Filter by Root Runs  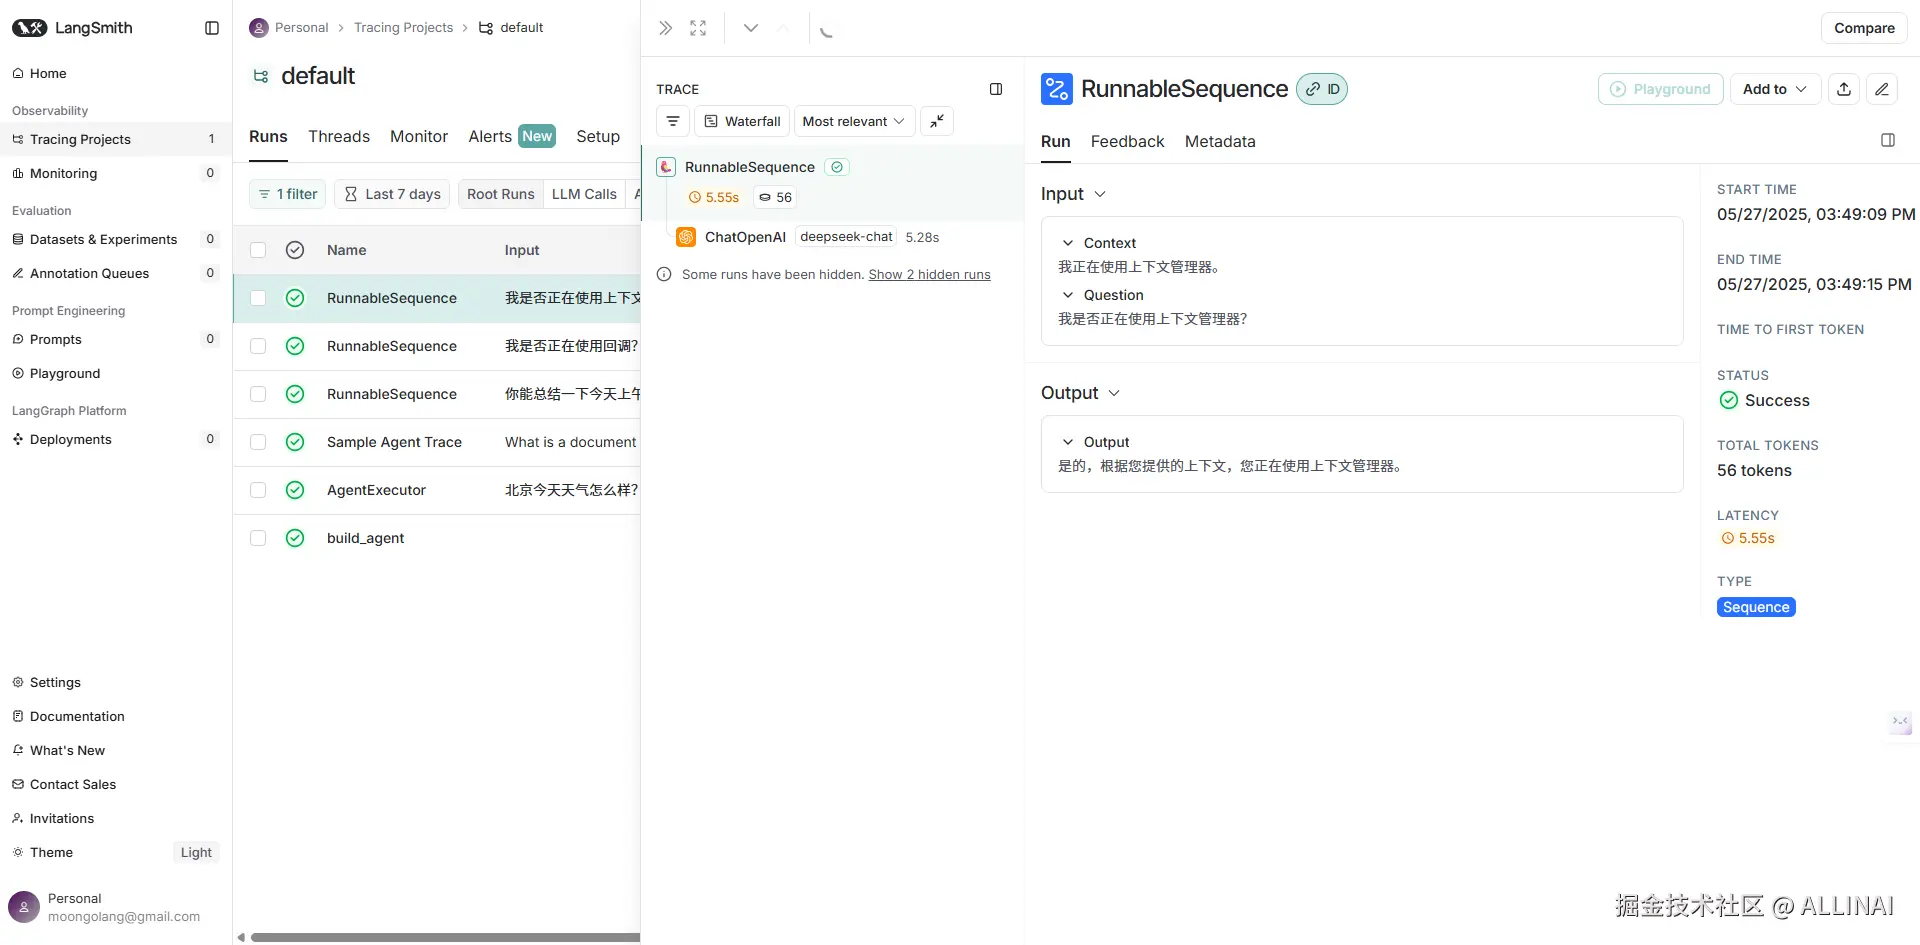(500, 194)
